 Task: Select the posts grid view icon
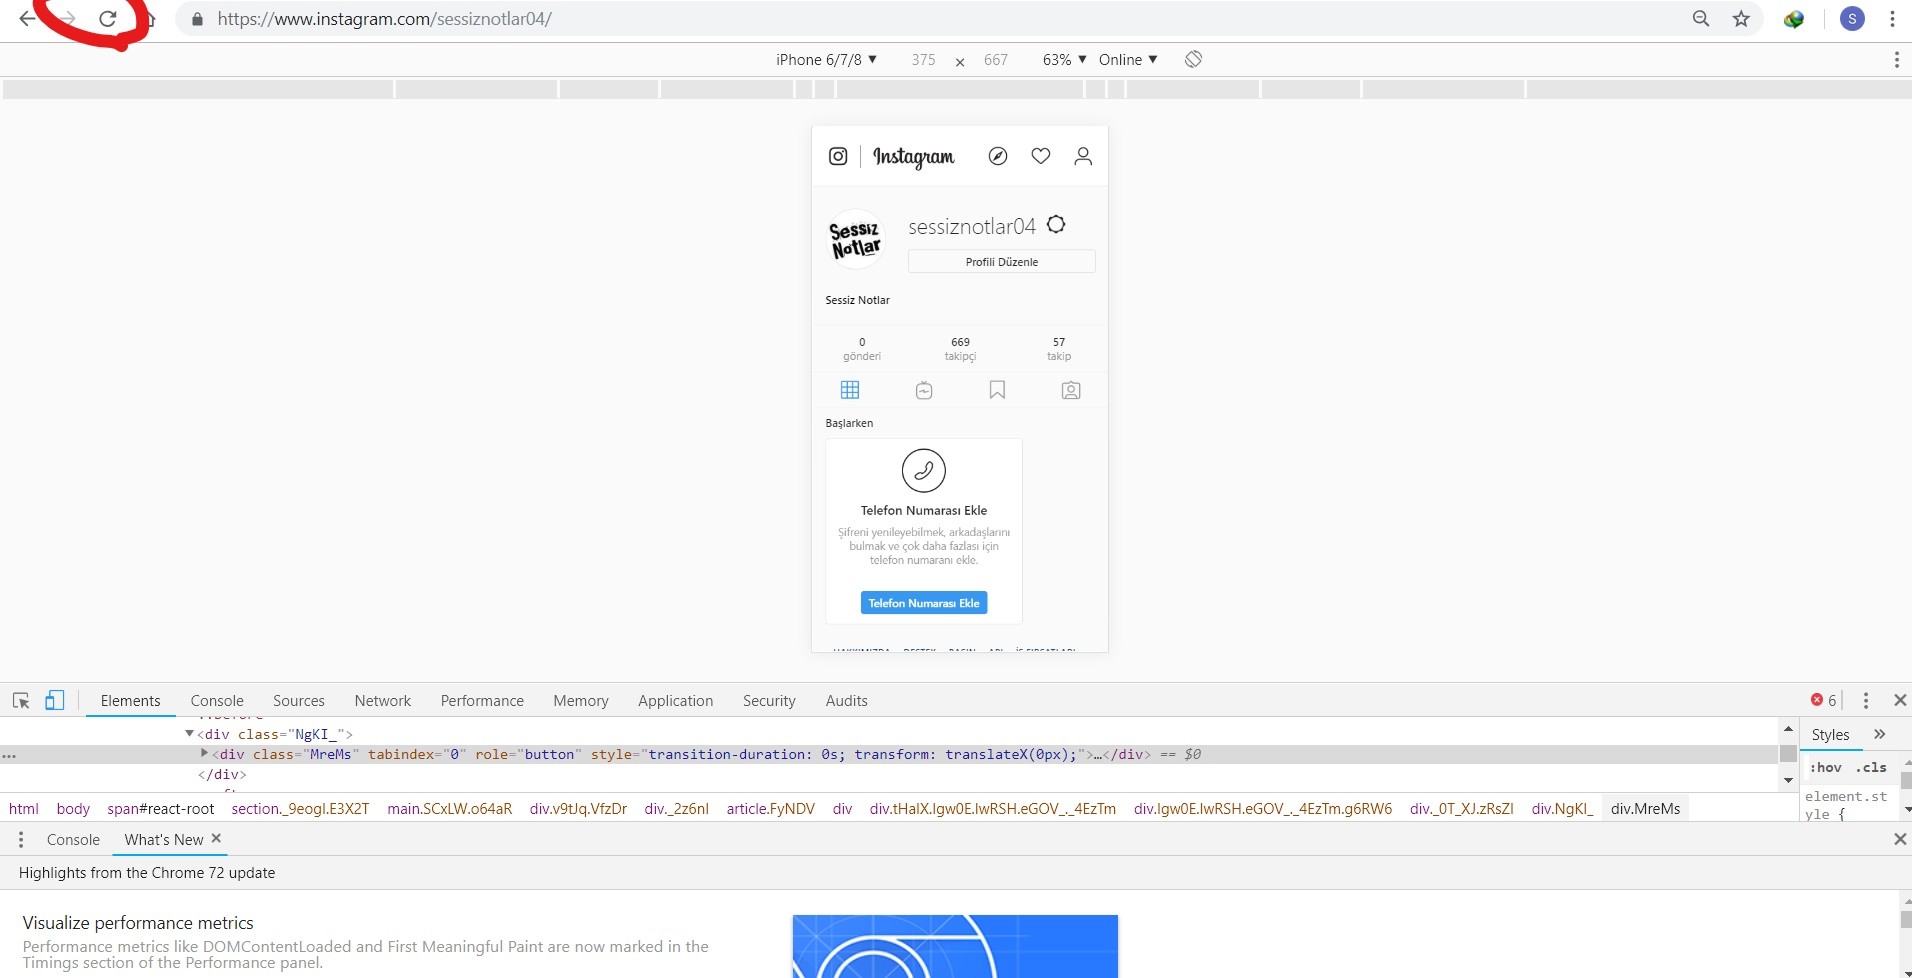[850, 390]
